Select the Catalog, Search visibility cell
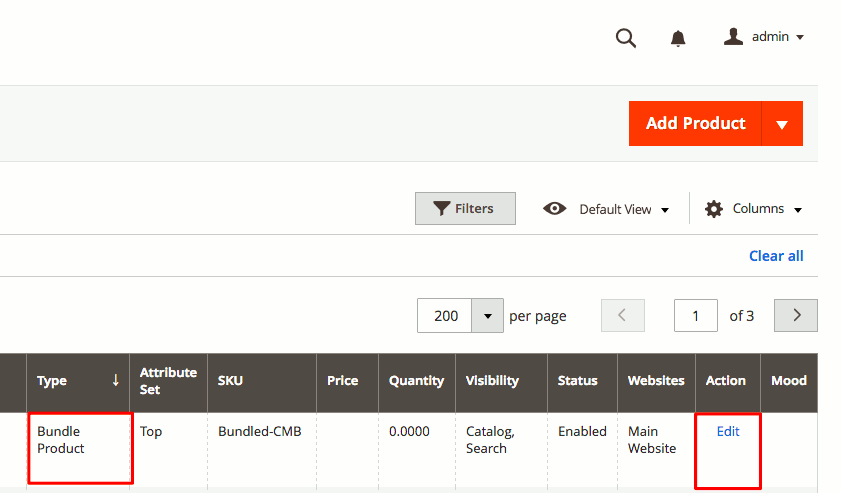Screen dimensions: 841x493 click(501, 448)
